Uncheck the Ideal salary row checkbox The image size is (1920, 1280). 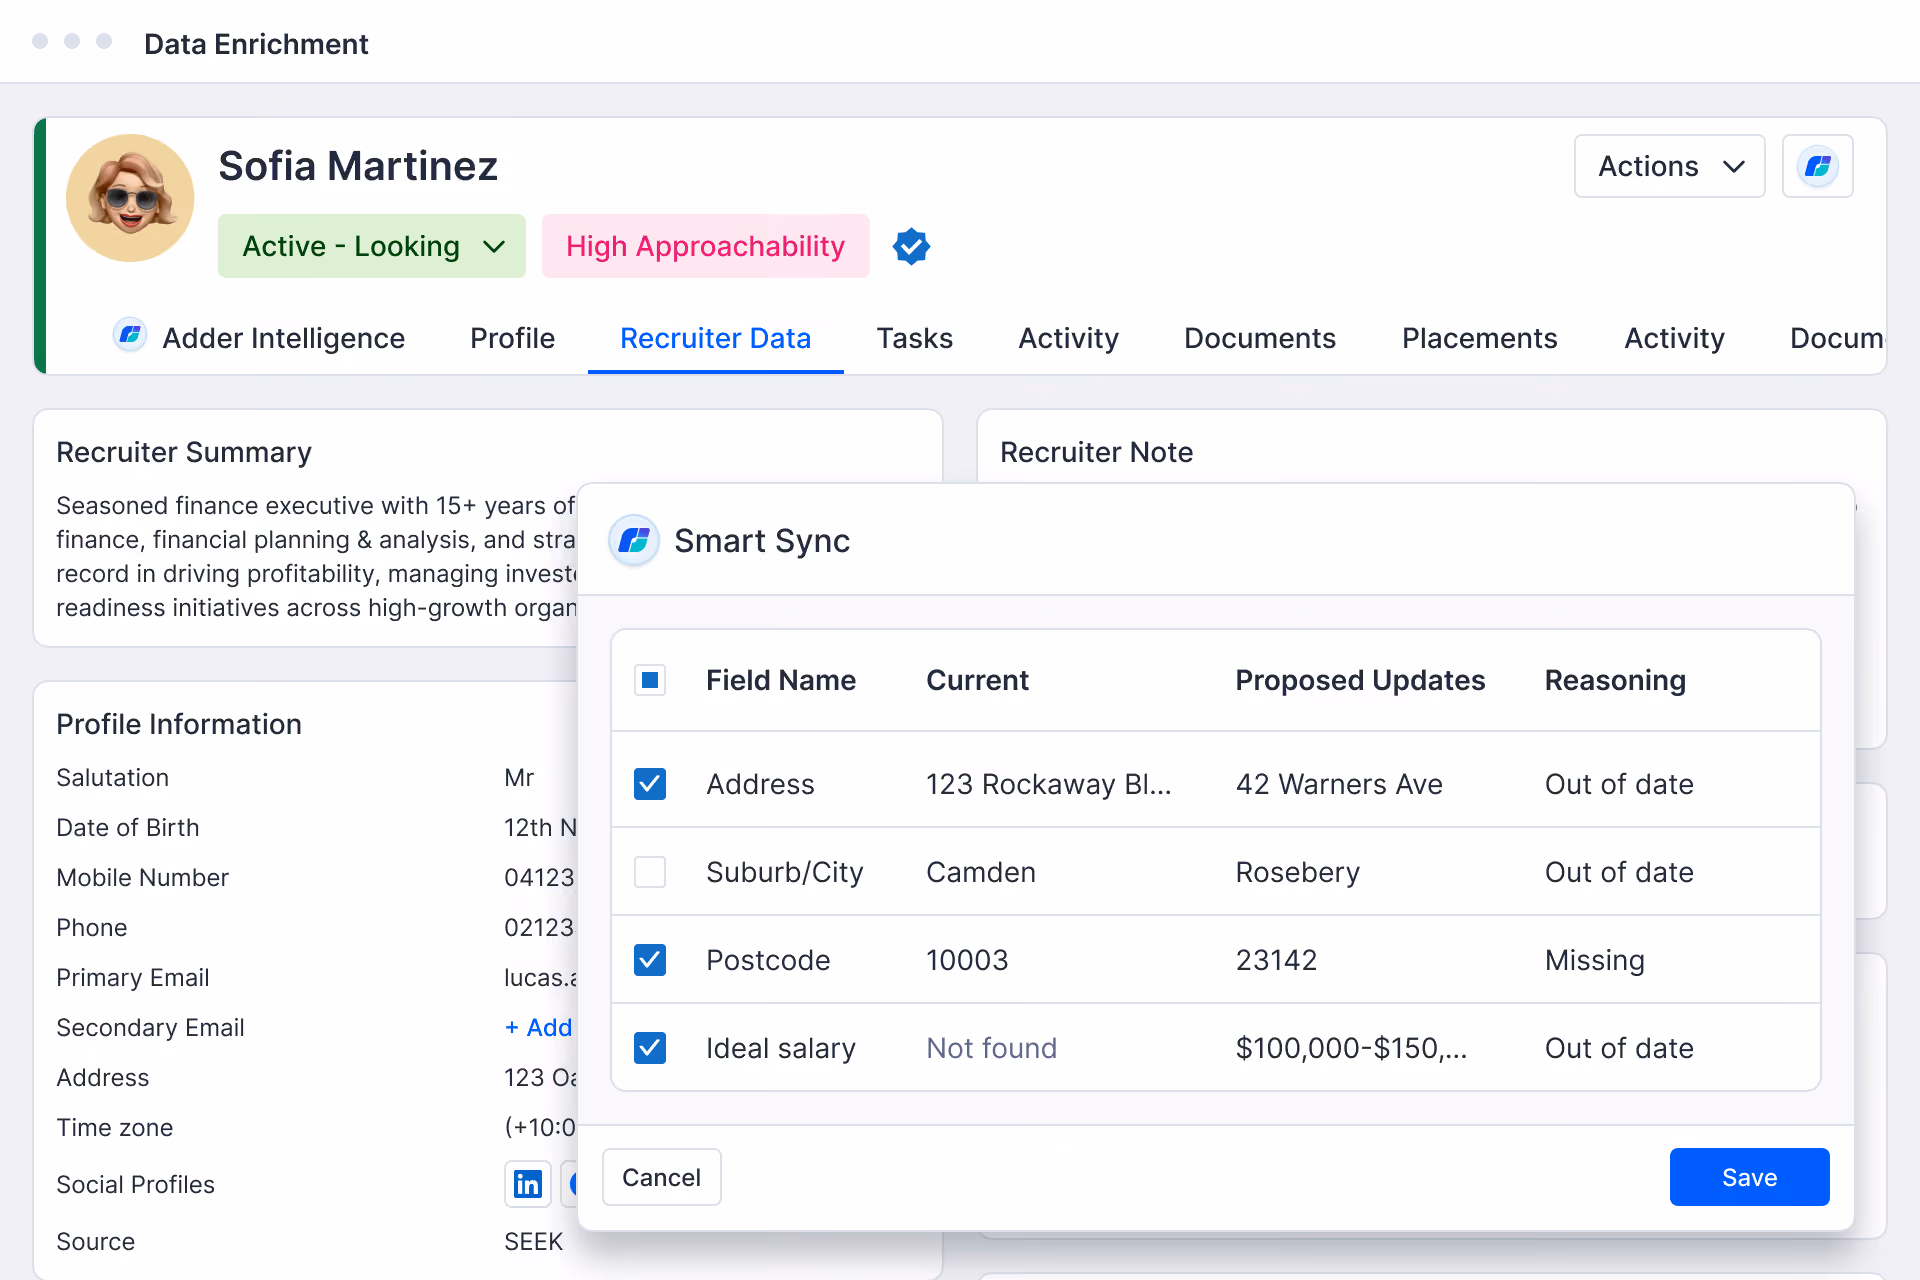[x=650, y=1048]
